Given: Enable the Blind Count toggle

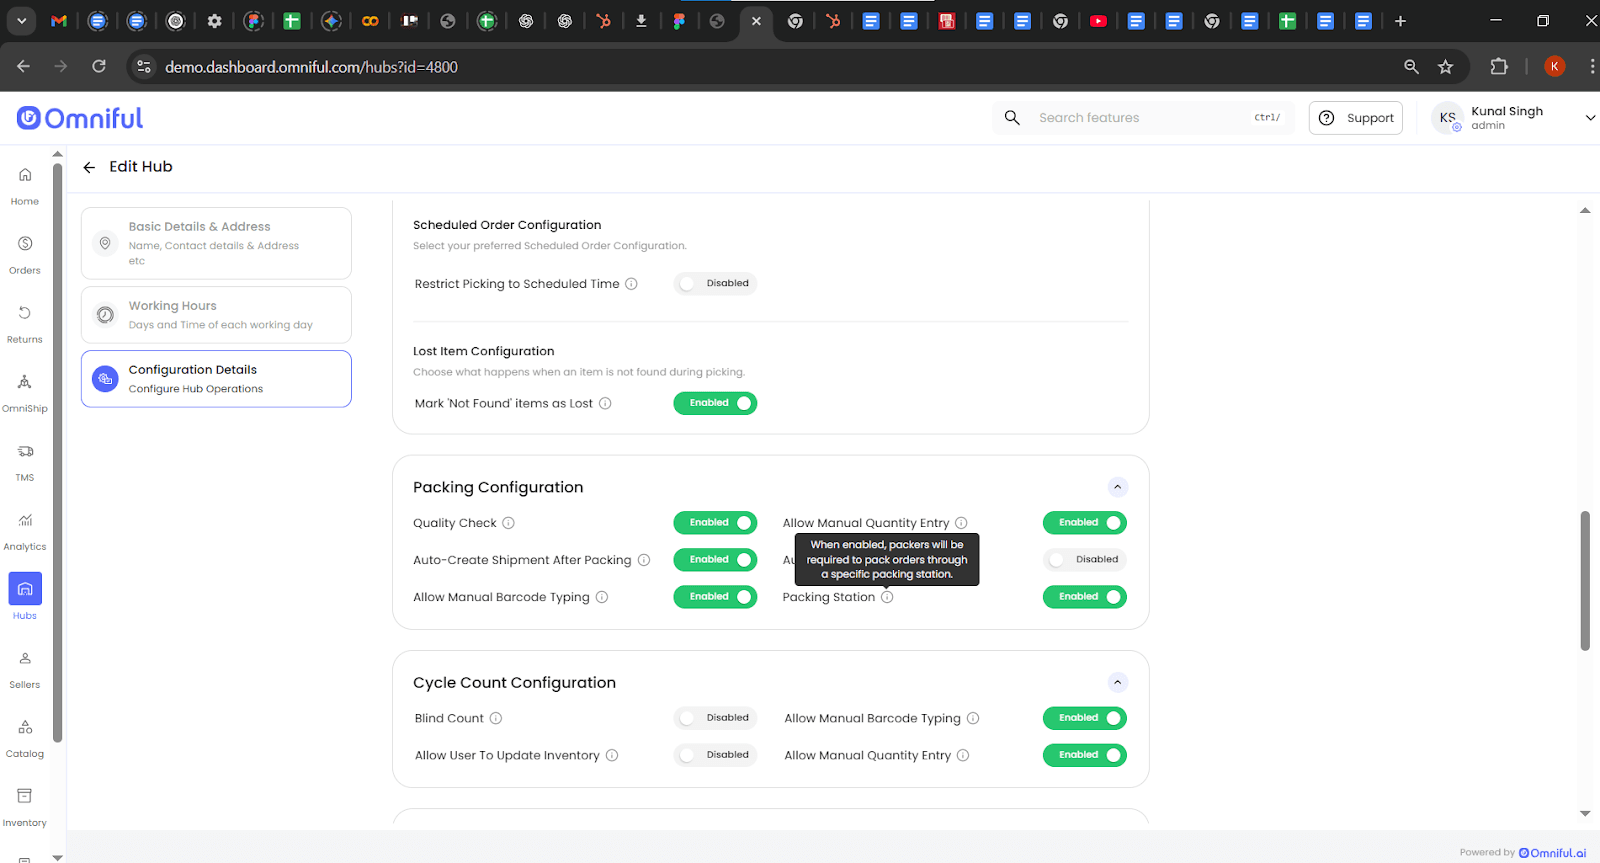Looking at the screenshot, I should [x=715, y=718].
